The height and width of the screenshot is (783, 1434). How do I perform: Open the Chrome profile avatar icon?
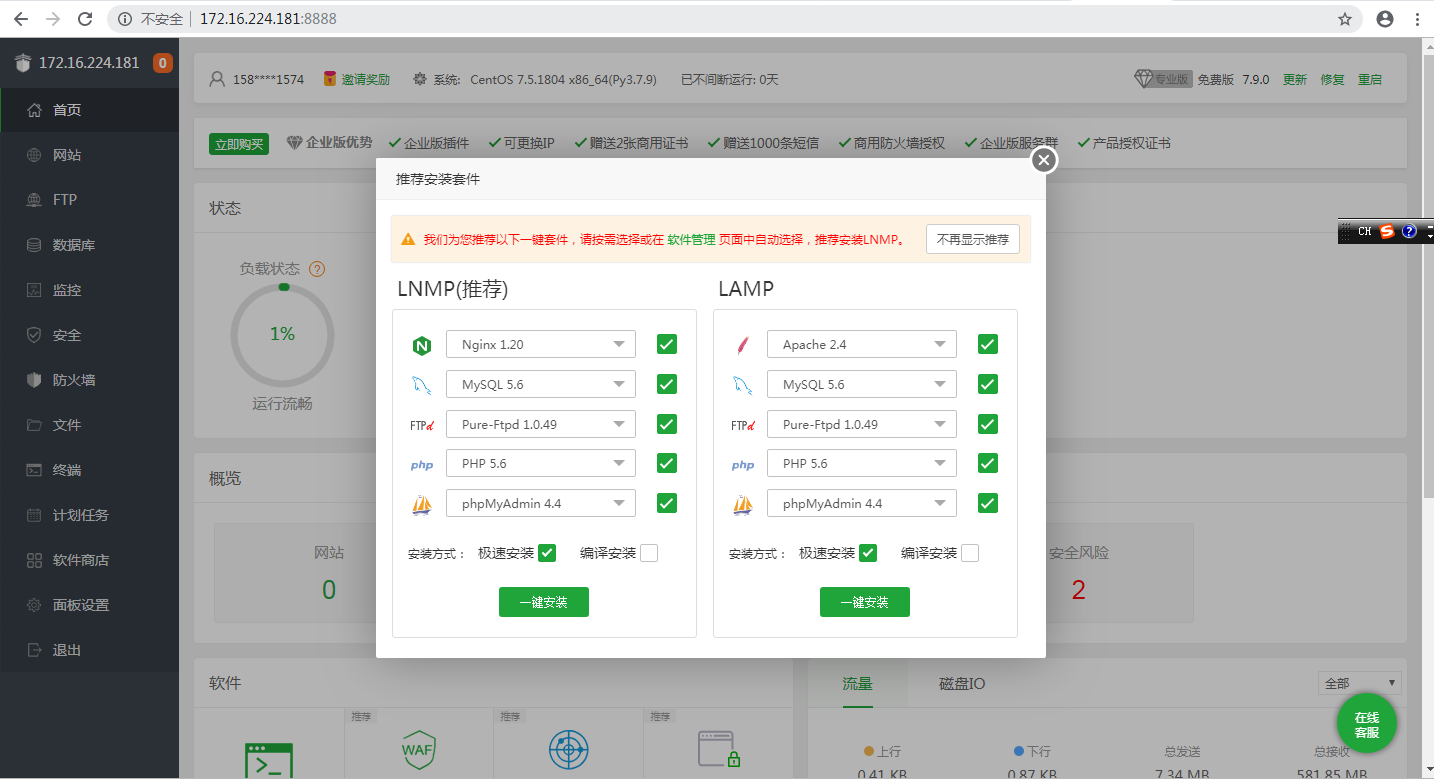1385,19
